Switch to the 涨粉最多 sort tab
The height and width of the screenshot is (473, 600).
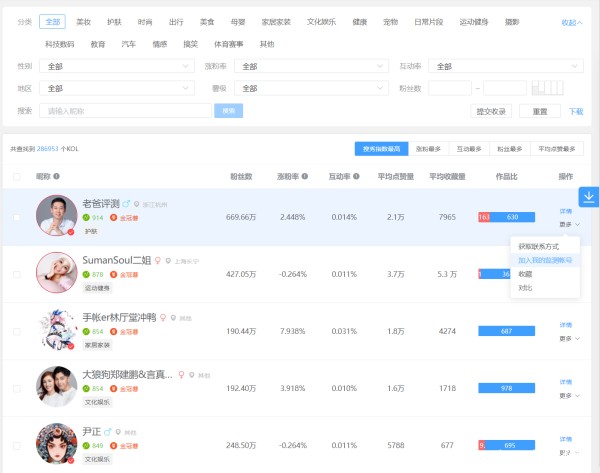[428, 149]
